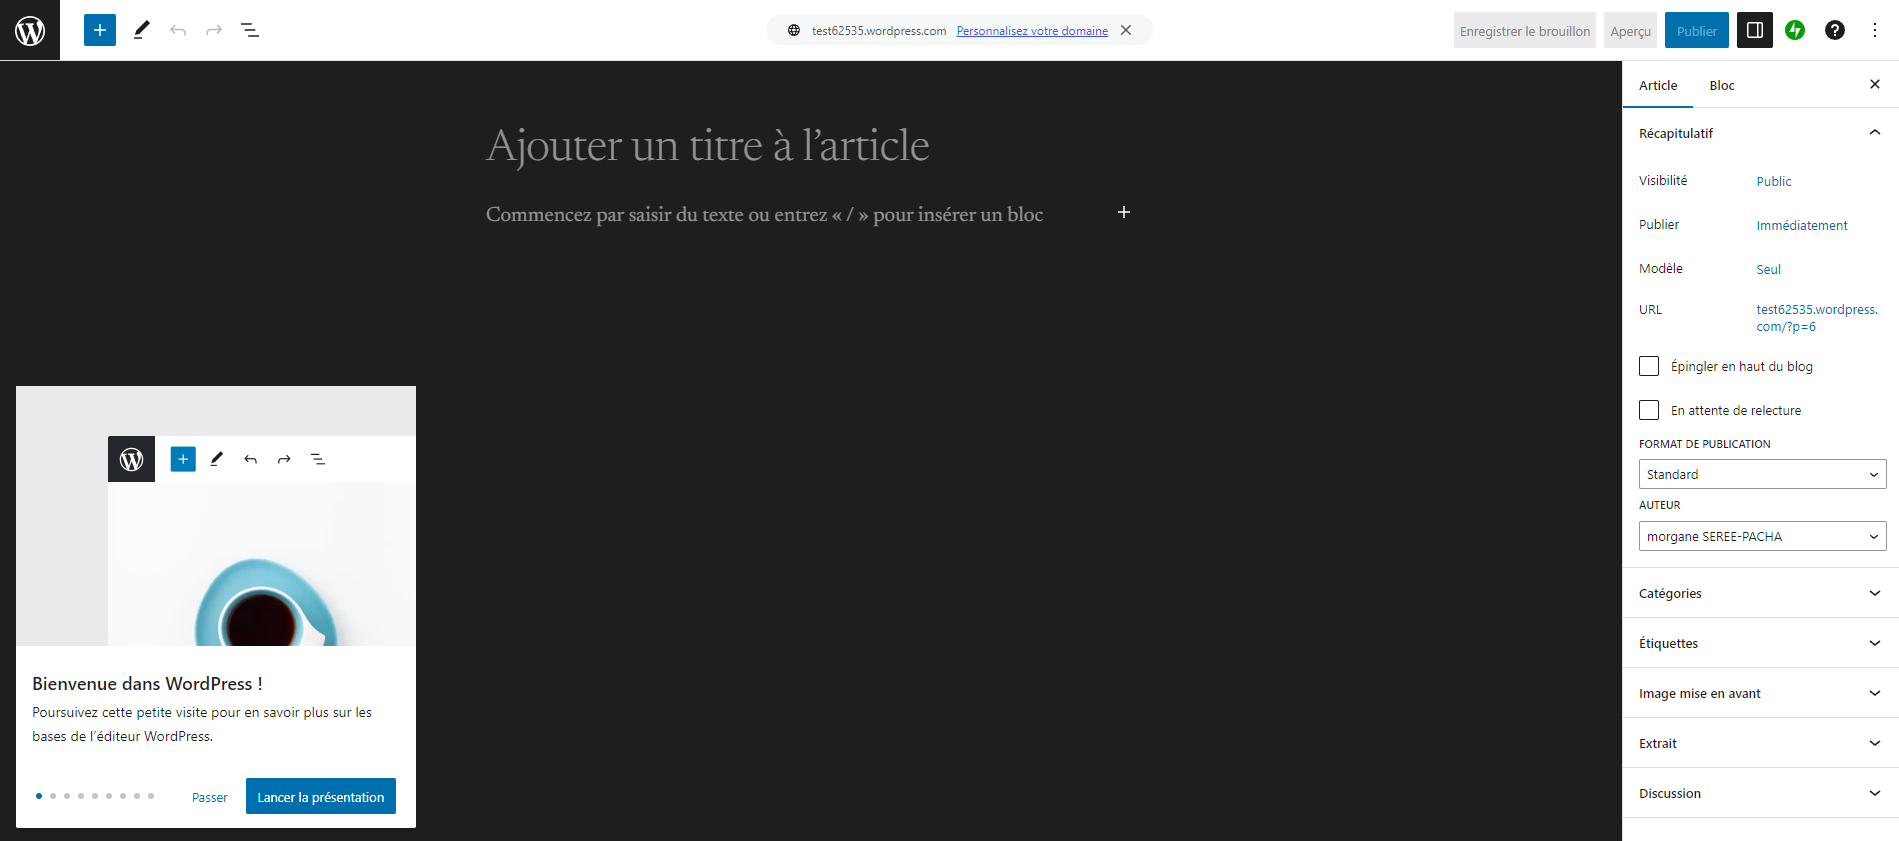This screenshot has height=841, width=1899.
Task: Switch to the Bloc tab
Action: click(x=1721, y=85)
